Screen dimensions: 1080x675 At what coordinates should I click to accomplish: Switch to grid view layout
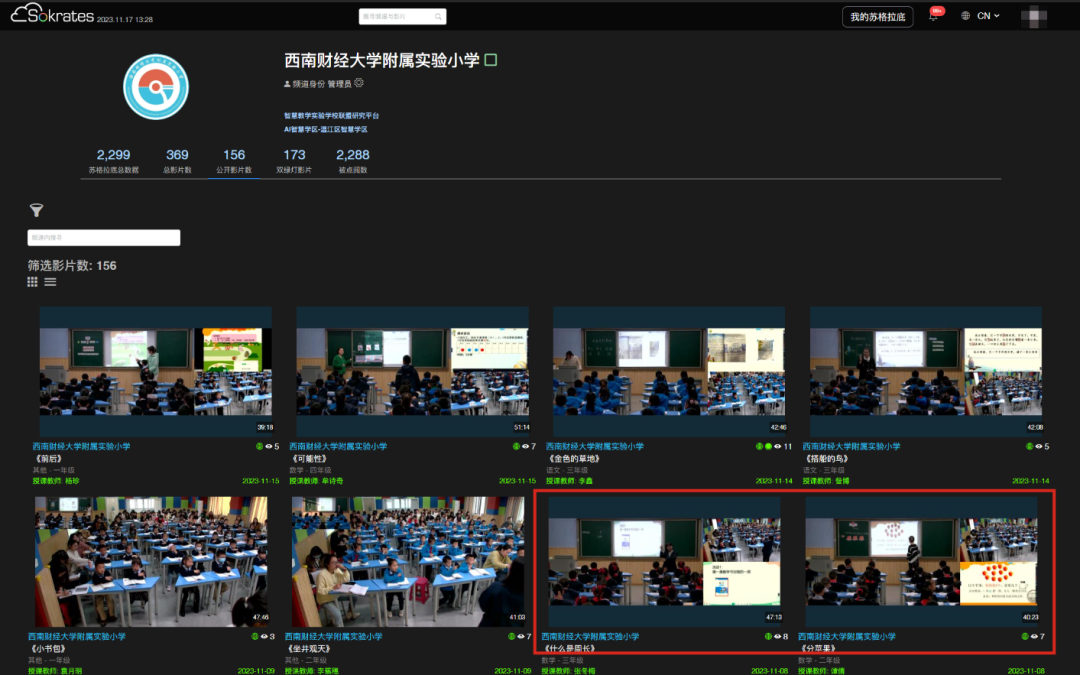[33, 283]
